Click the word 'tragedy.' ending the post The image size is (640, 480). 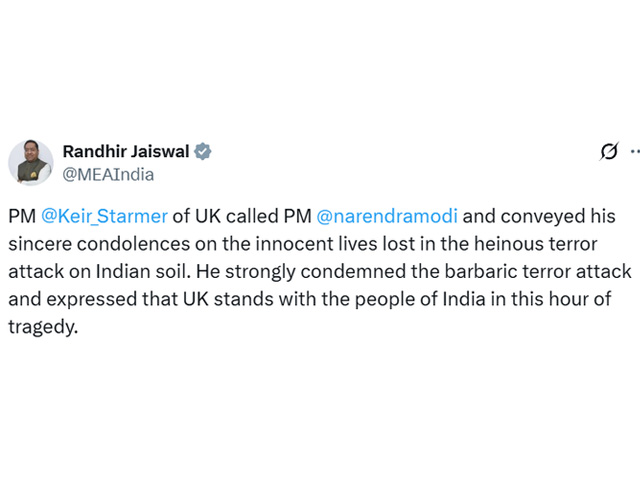(43, 327)
